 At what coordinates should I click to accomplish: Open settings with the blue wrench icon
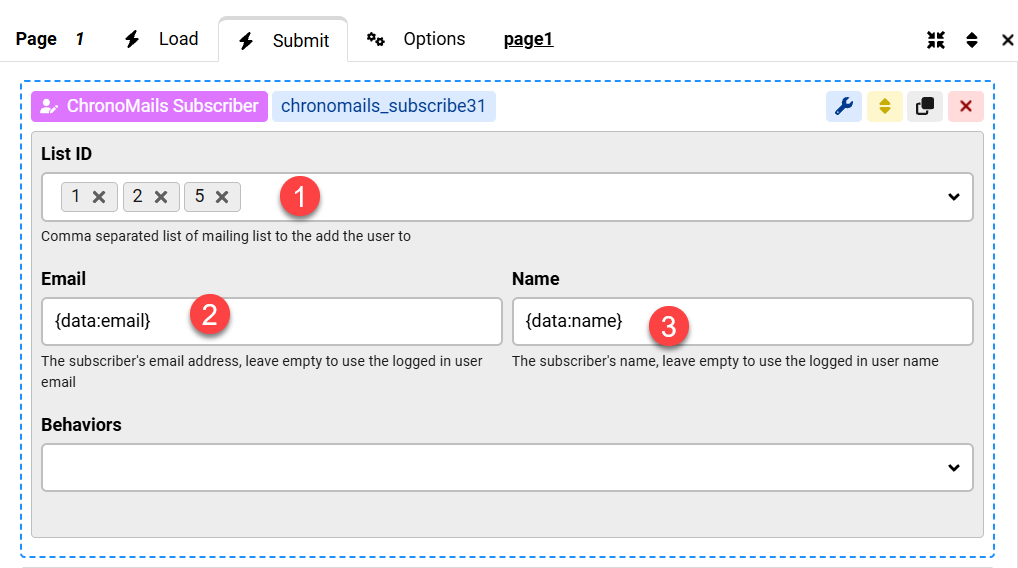coord(843,106)
